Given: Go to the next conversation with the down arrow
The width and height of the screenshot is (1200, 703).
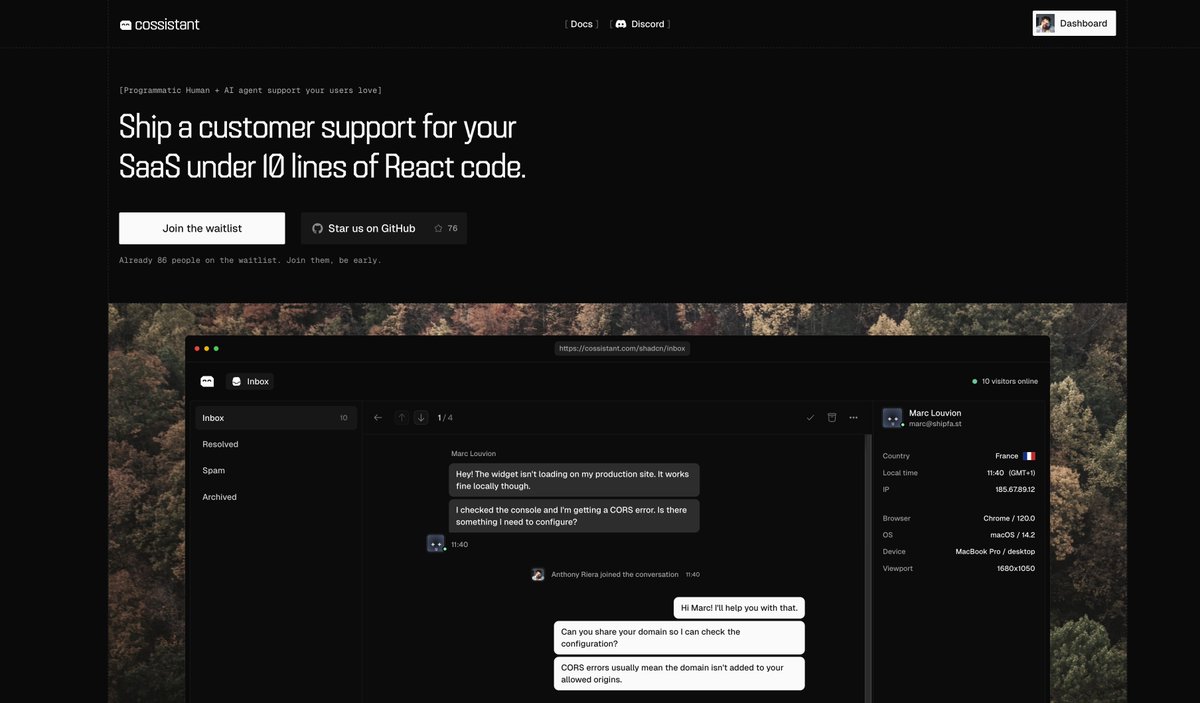Looking at the screenshot, I should (x=421, y=417).
